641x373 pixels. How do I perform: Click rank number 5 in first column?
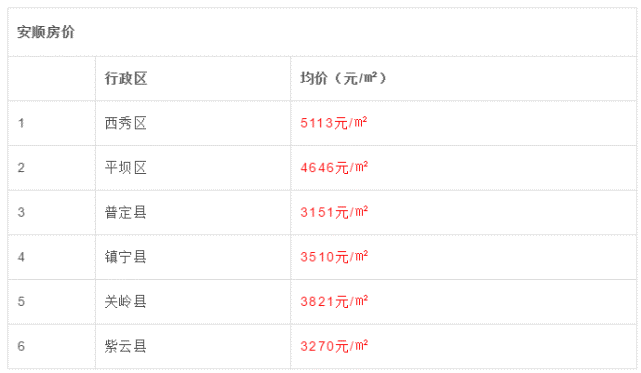[x=21, y=301]
